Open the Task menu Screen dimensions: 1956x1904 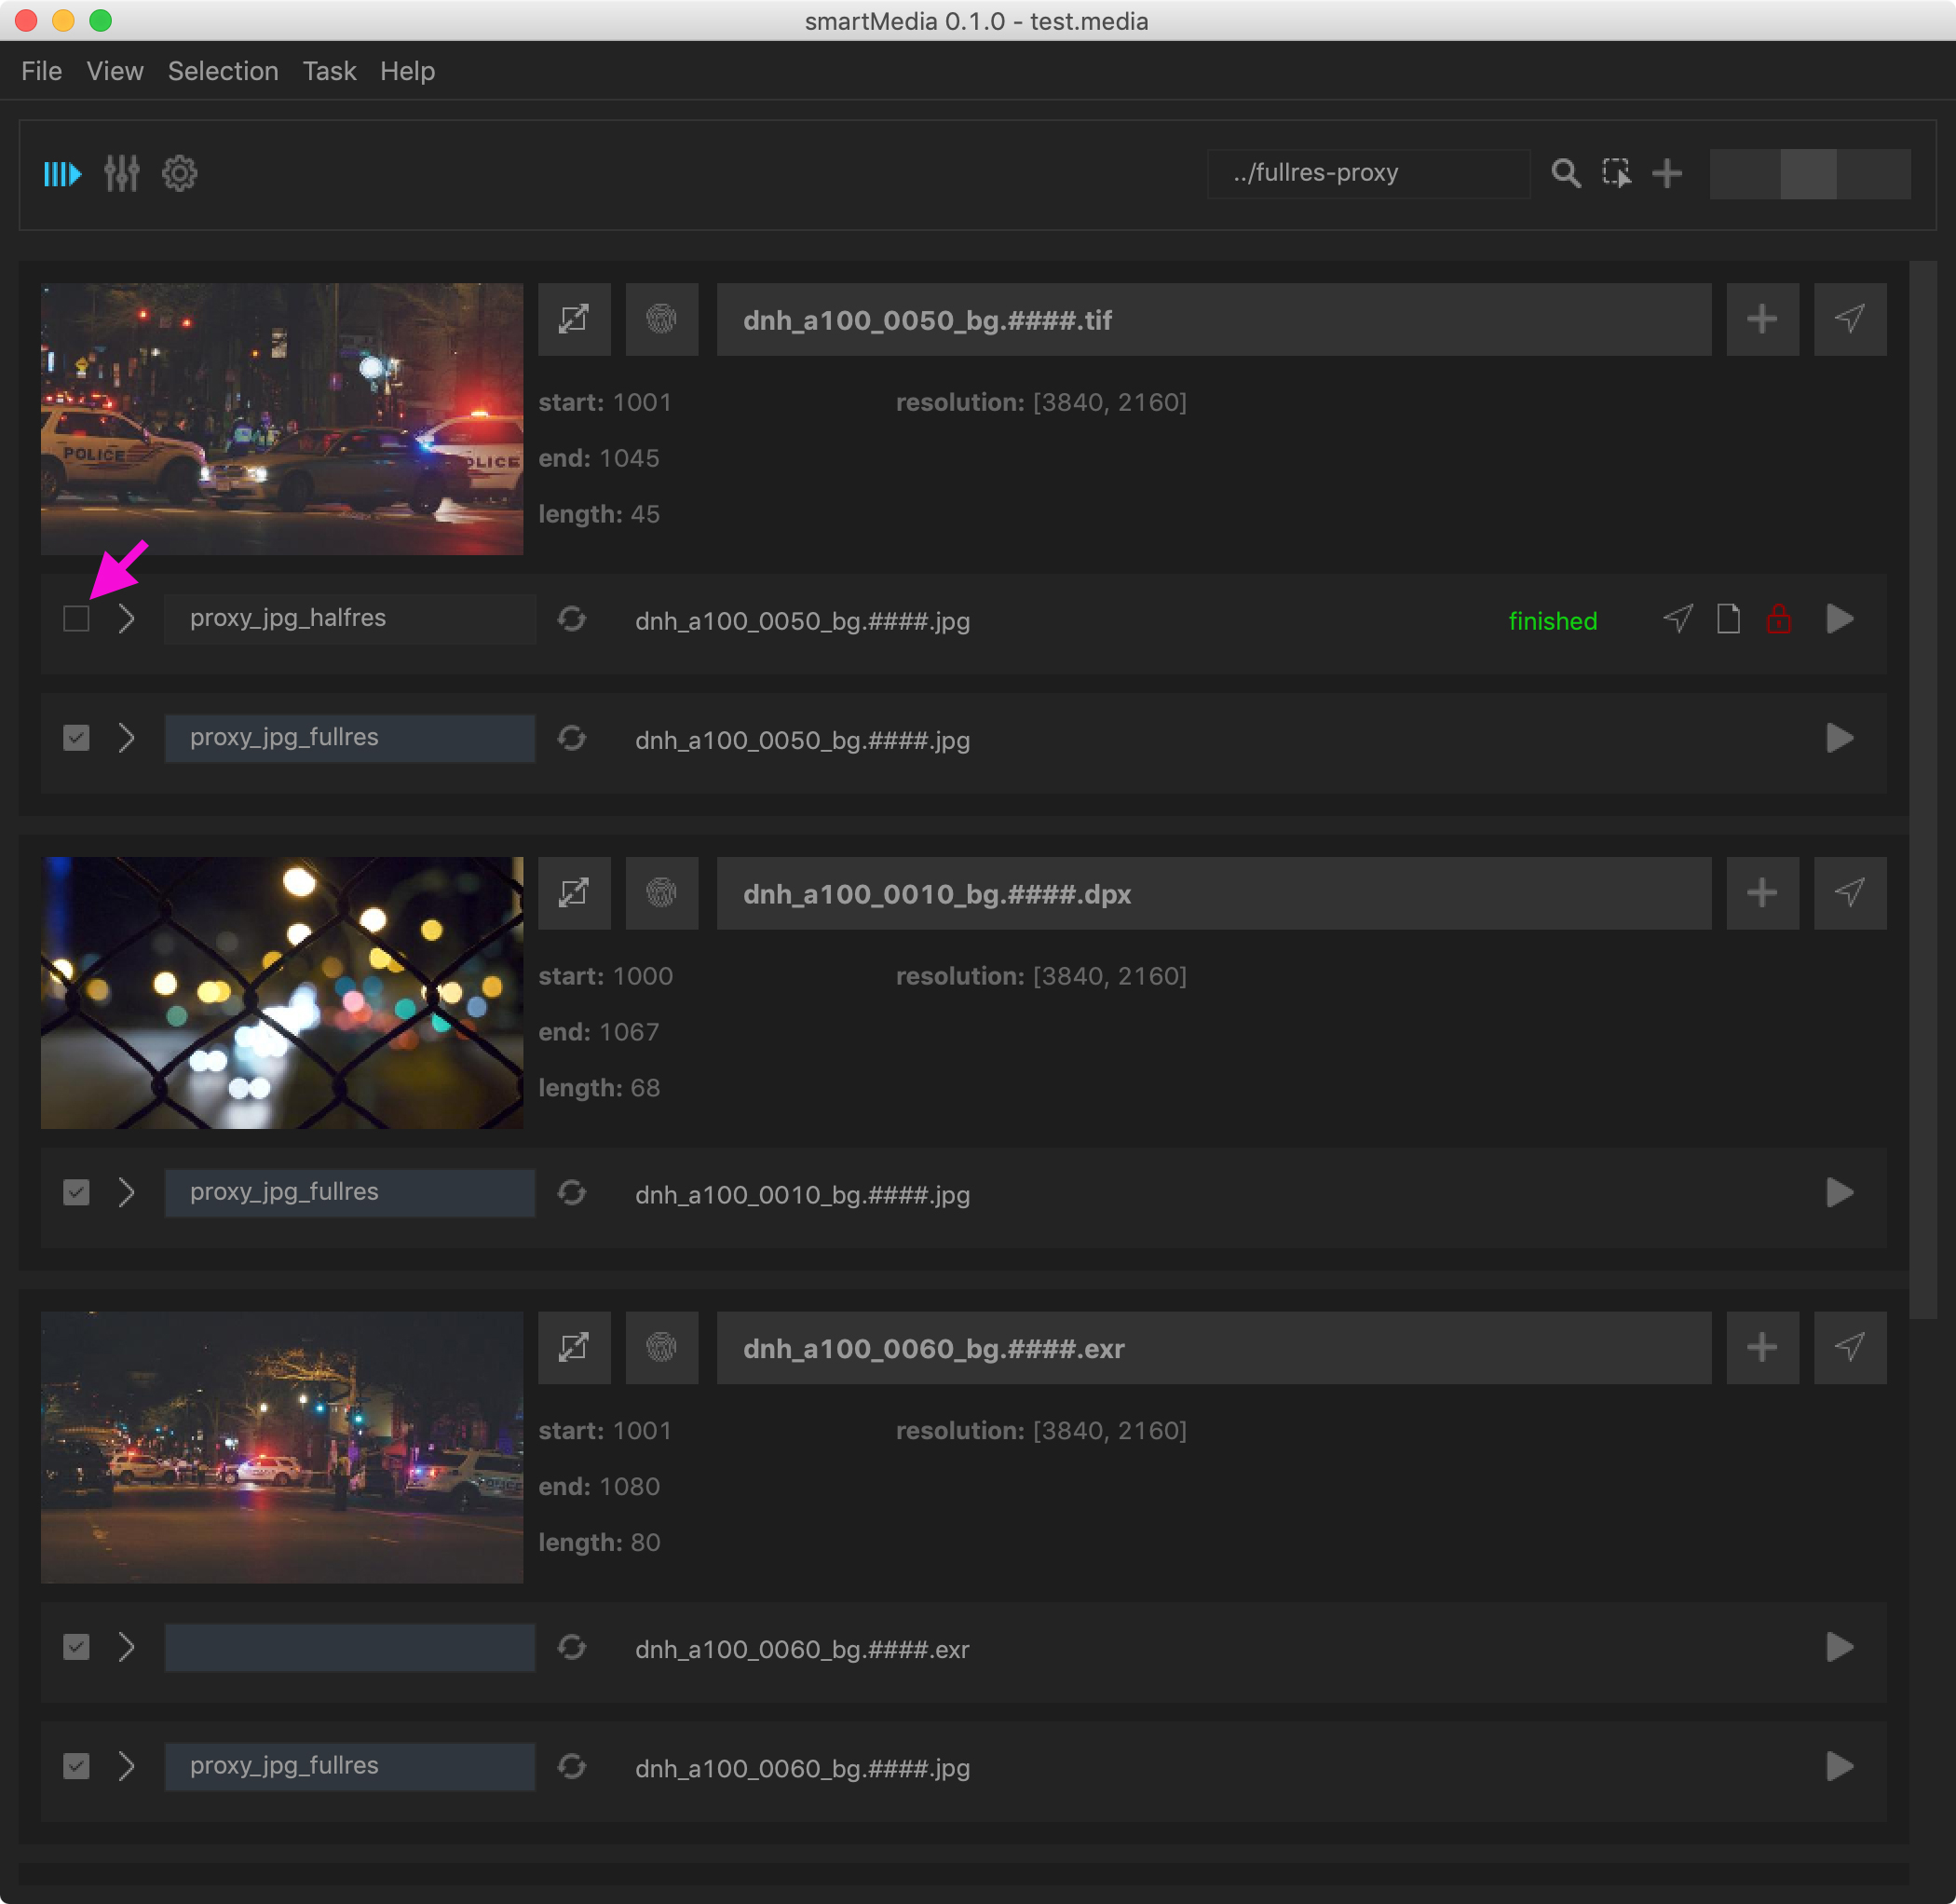[329, 71]
